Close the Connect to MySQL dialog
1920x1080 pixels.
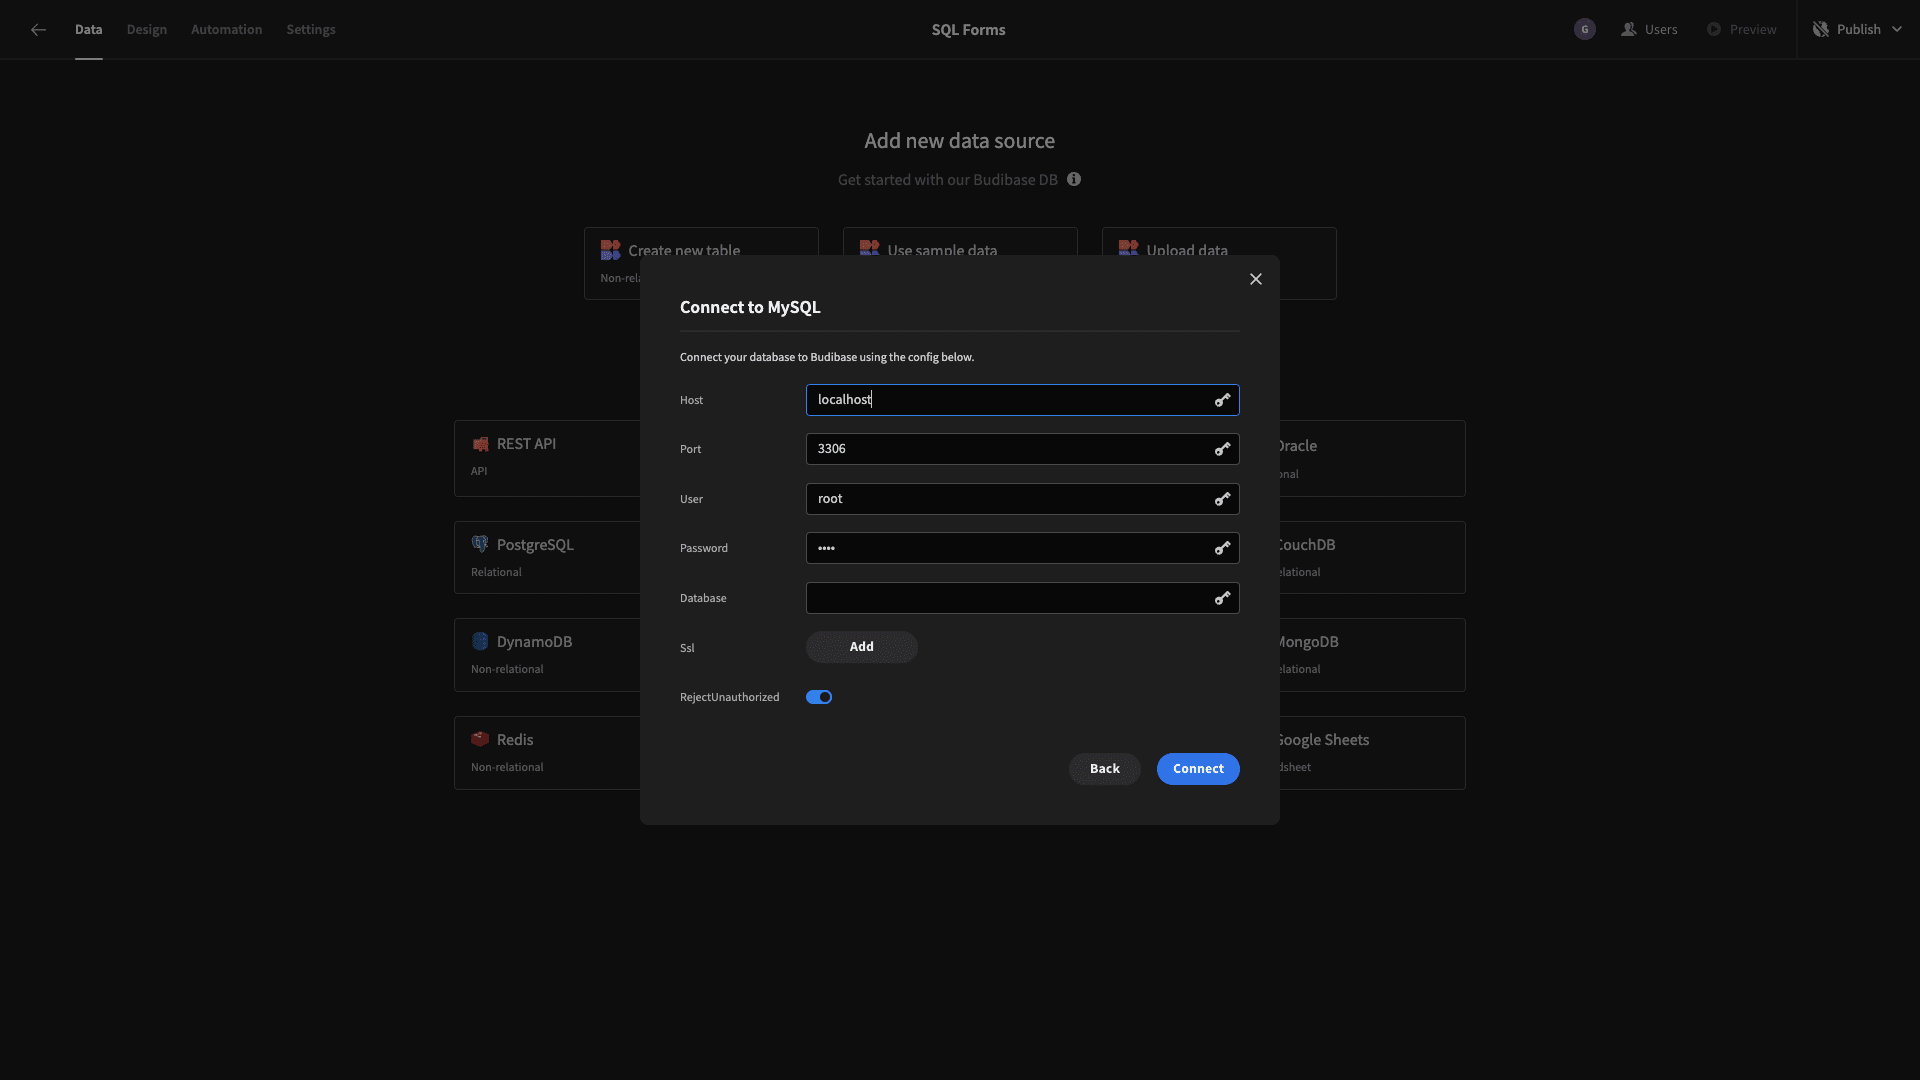click(1255, 278)
